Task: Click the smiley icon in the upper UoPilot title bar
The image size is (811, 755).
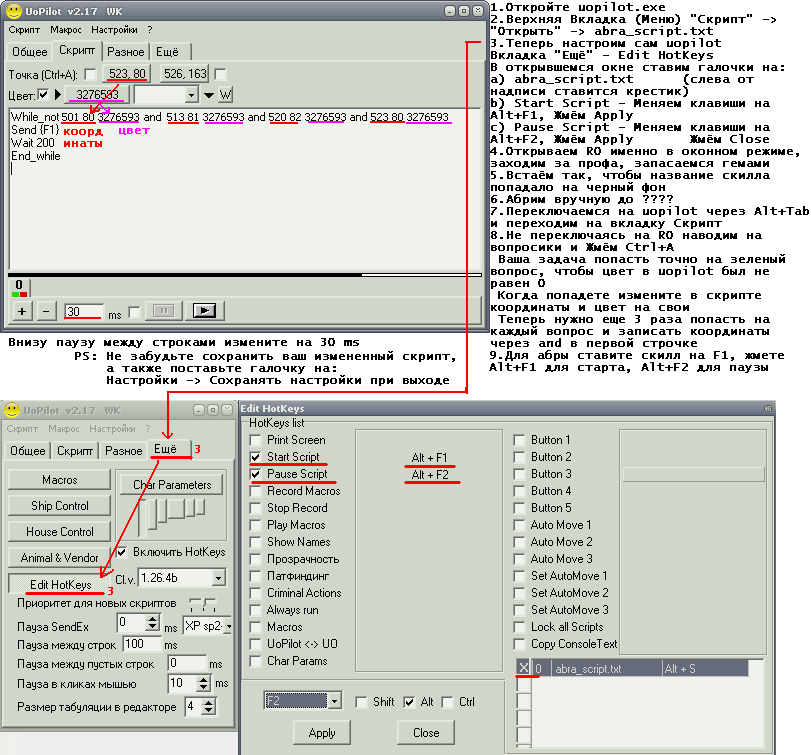Action: click(x=14, y=11)
